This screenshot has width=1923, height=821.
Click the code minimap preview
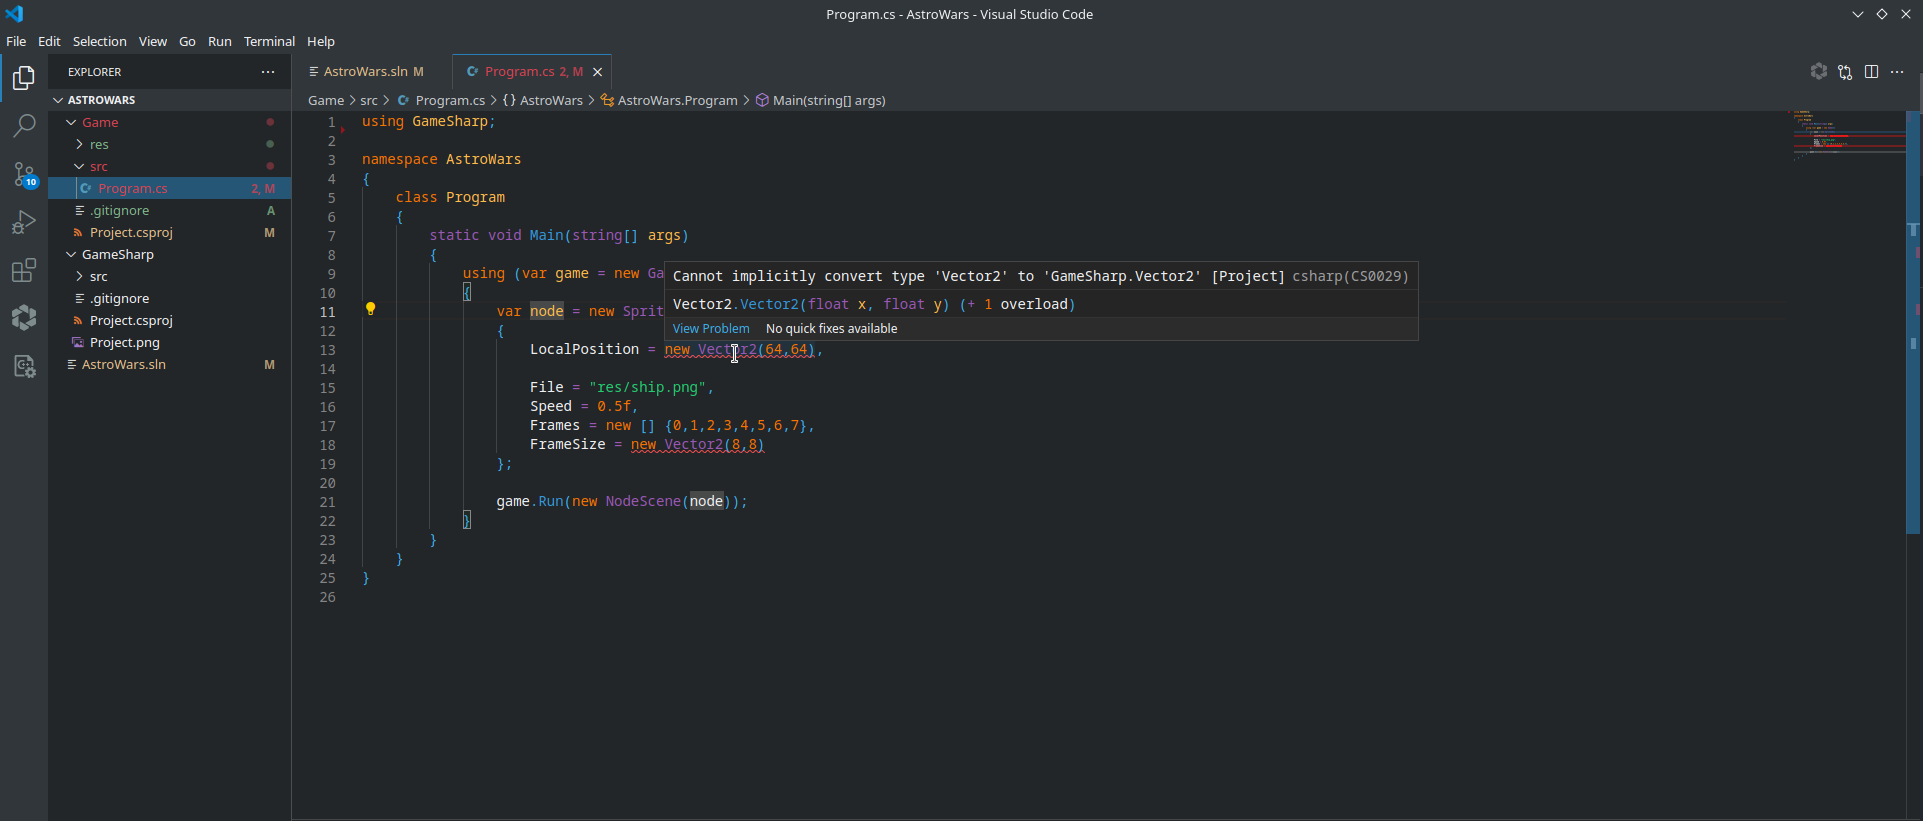[1848, 135]
